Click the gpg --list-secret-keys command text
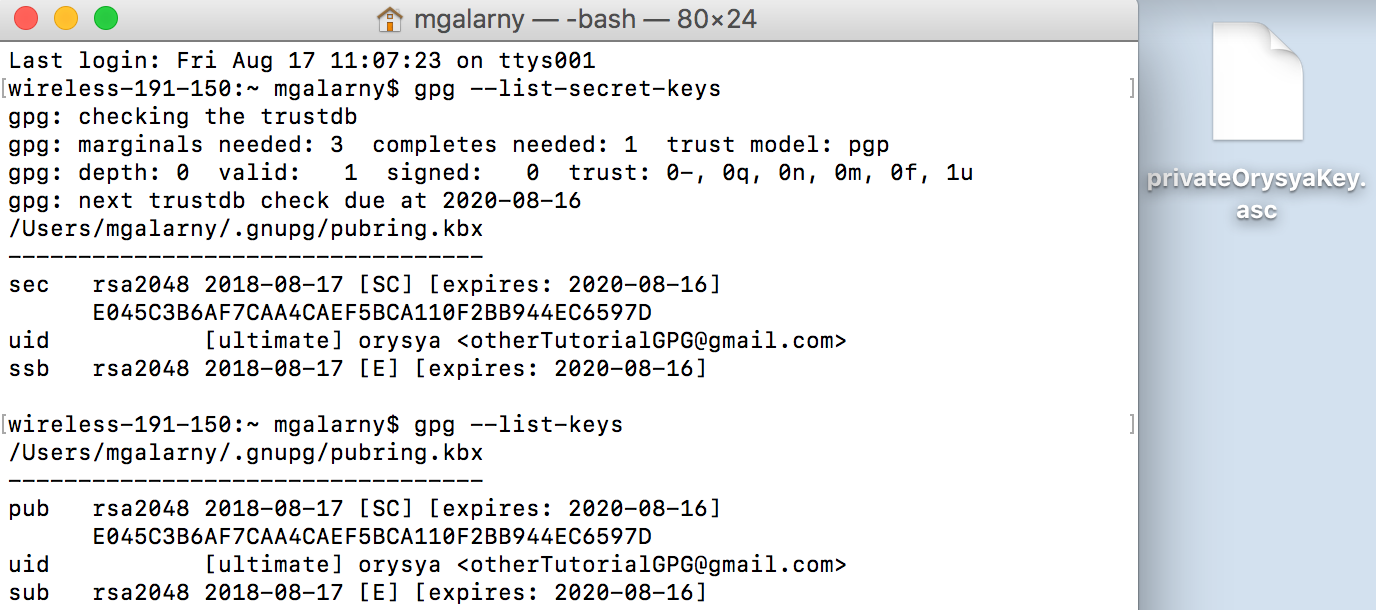Viewport: 1376px width, 610px height. click(x=567, y=89)
